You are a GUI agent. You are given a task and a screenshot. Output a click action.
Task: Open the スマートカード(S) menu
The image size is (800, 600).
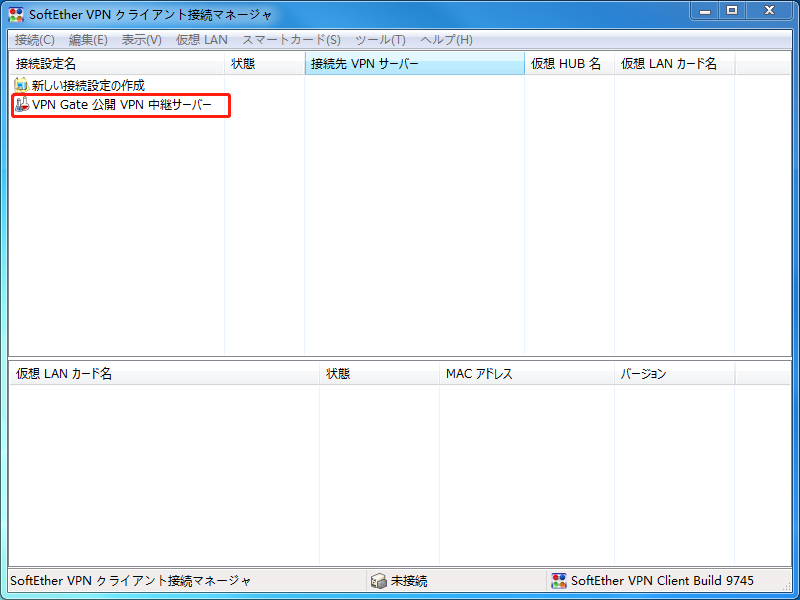click(291, 40)
